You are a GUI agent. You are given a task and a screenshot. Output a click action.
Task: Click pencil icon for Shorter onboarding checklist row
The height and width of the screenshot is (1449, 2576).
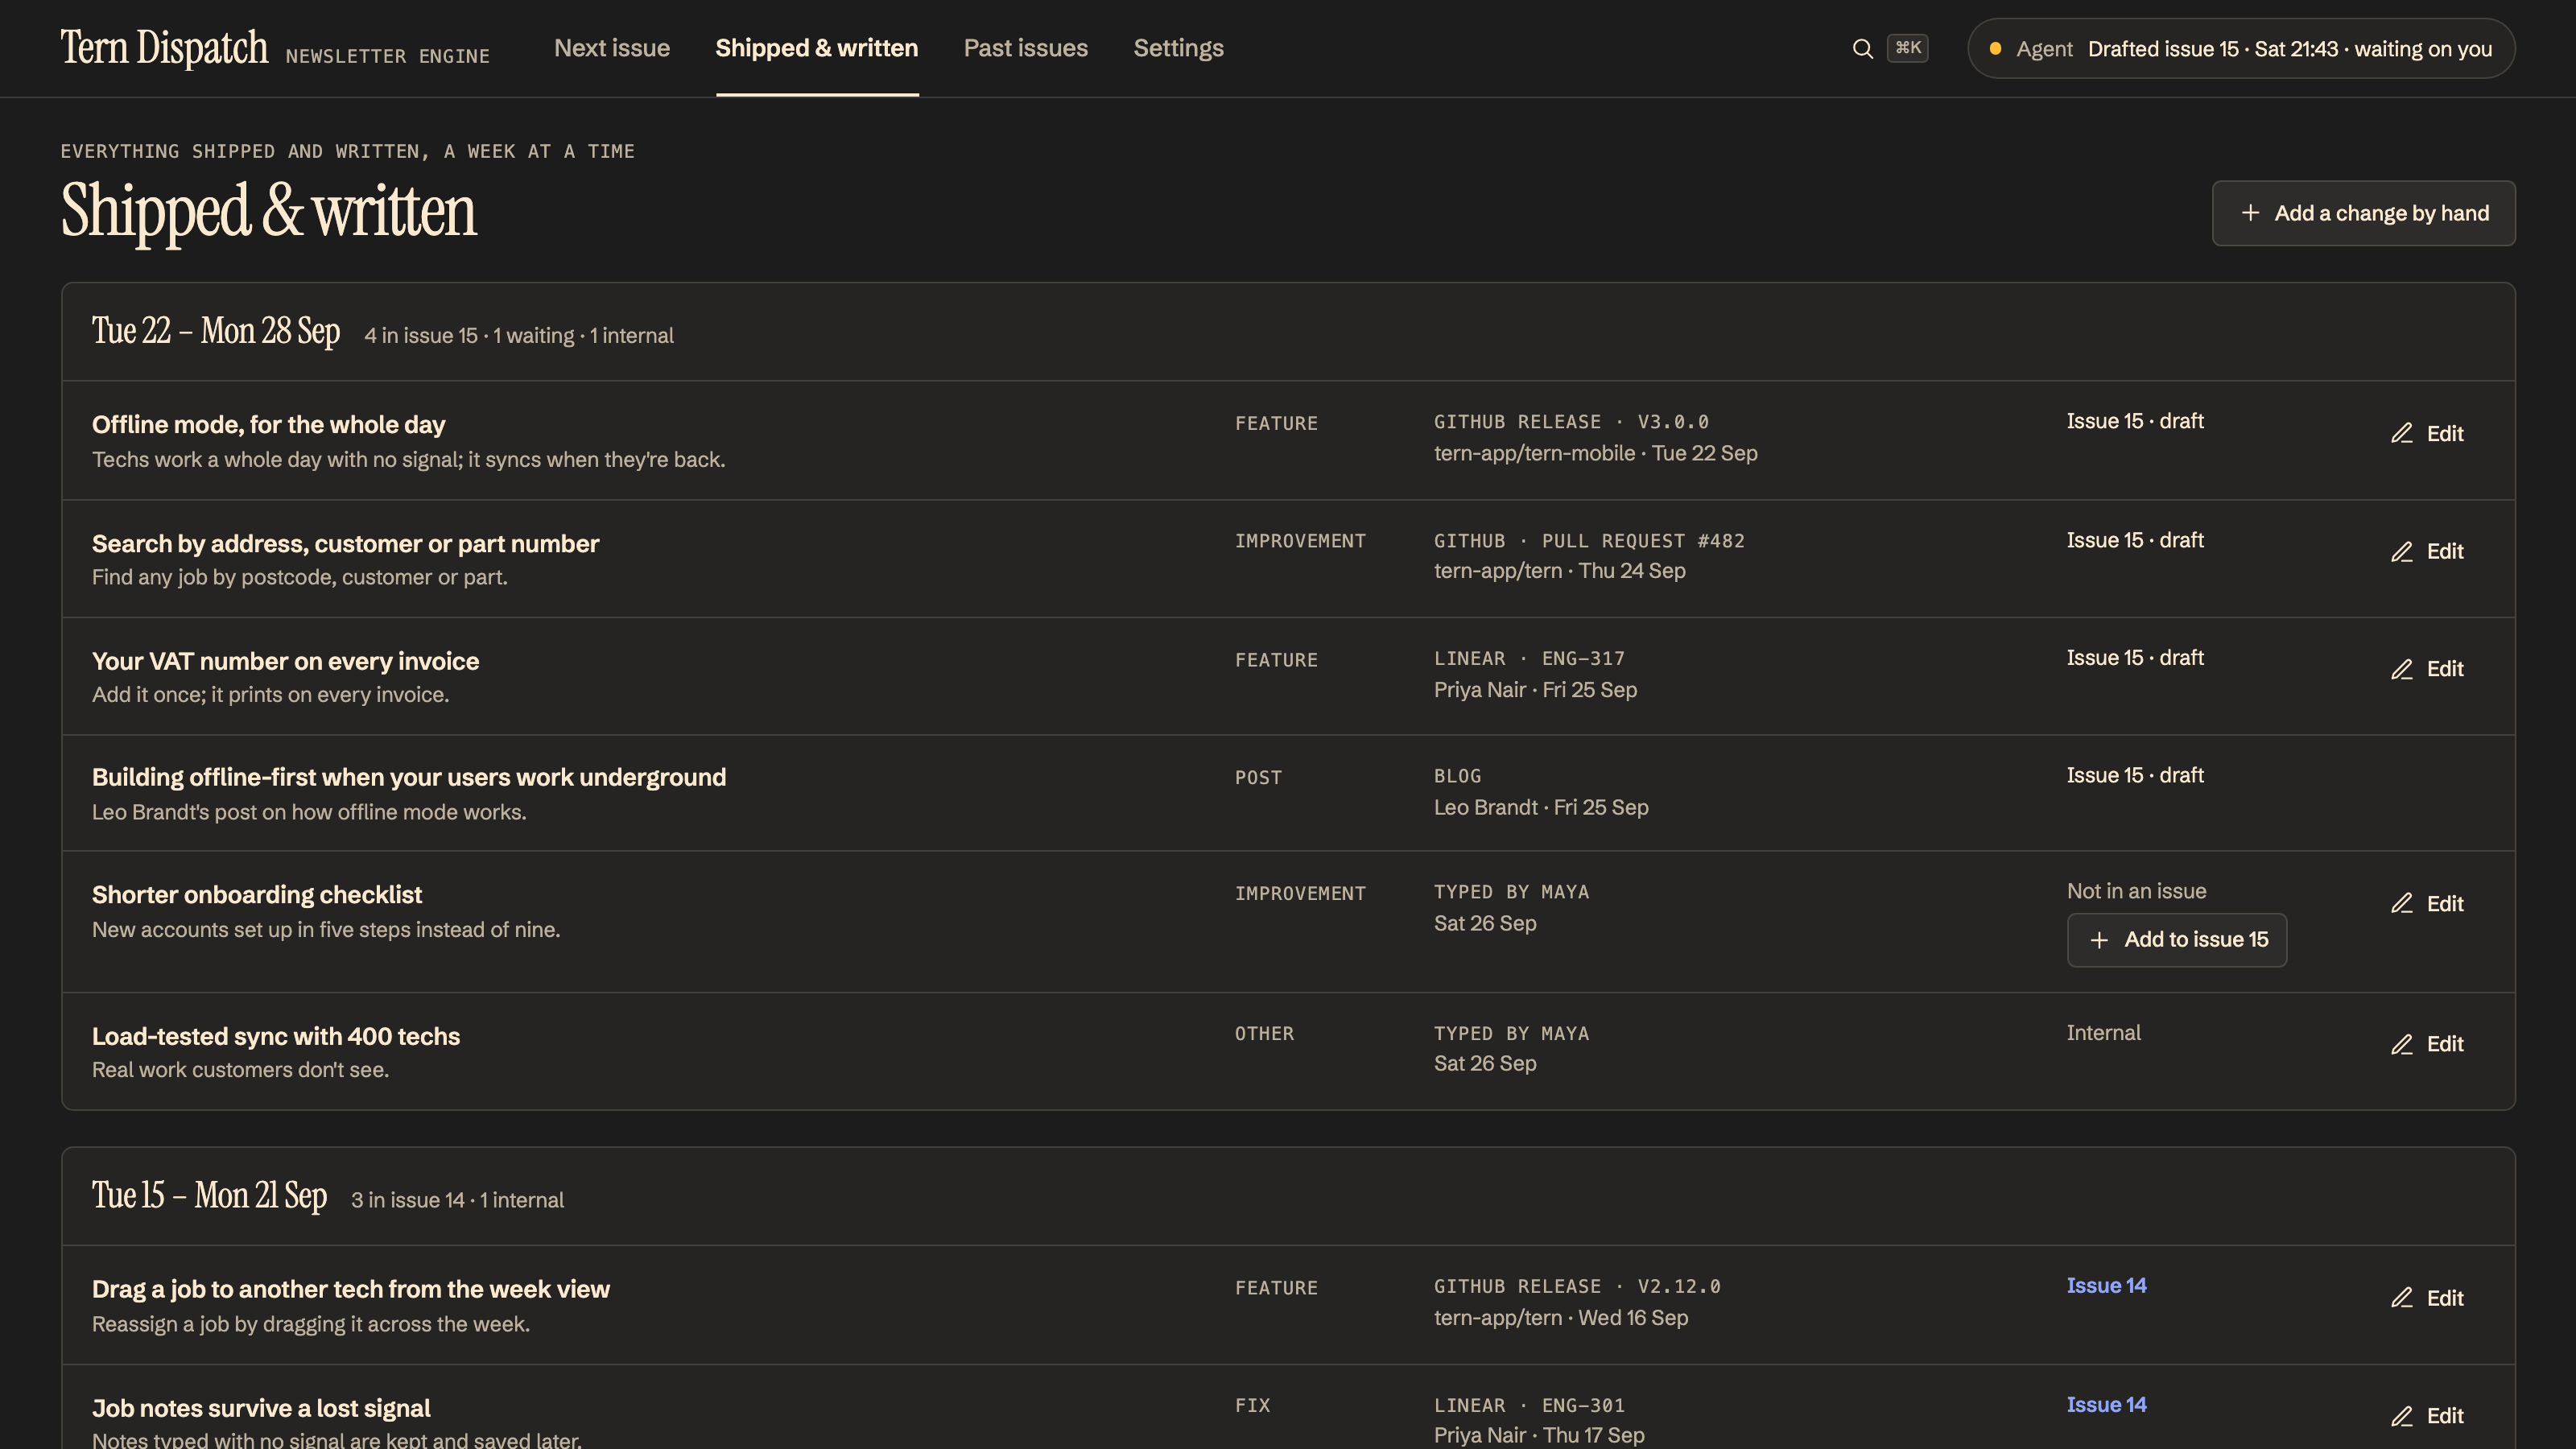pyautogui.click(x=2402, y=903)
